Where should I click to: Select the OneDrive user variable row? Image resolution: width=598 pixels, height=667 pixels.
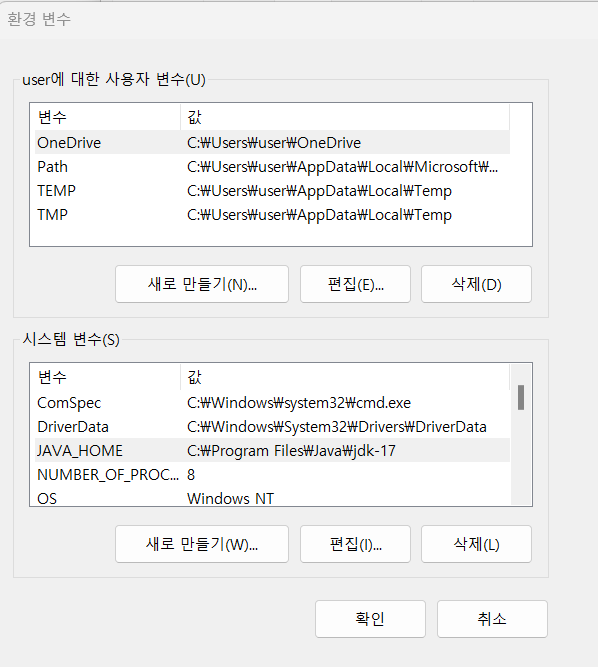(272, 143)
